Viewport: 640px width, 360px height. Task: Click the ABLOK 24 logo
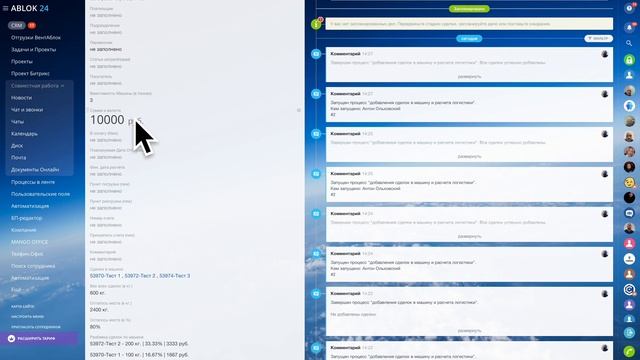29,8
